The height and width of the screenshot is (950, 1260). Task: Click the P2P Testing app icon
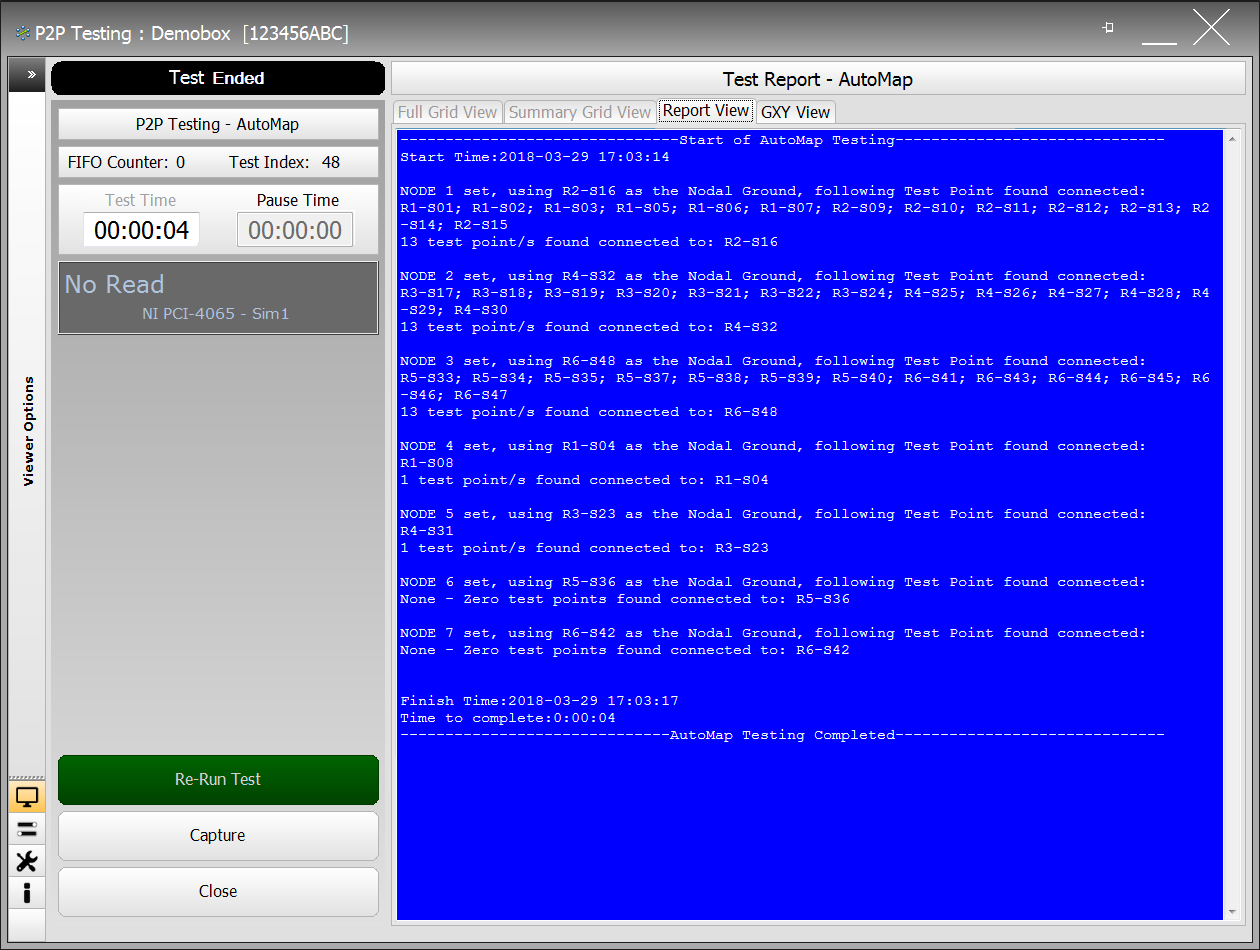coord(22,34)
